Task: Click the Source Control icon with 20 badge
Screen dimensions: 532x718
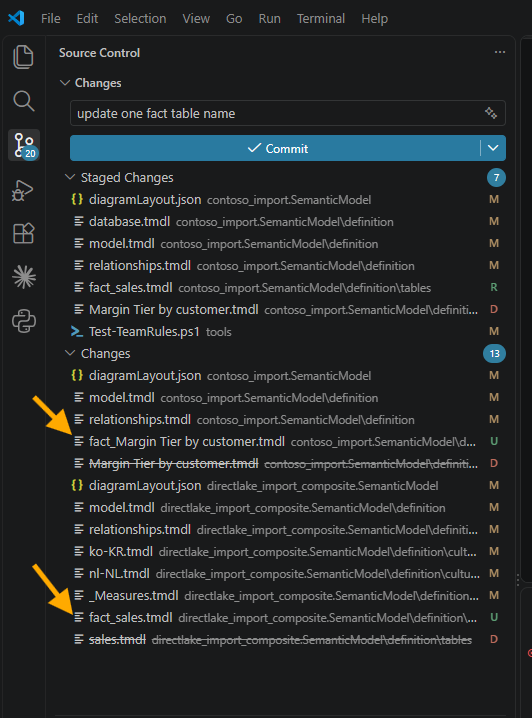Action: point(24,145)
